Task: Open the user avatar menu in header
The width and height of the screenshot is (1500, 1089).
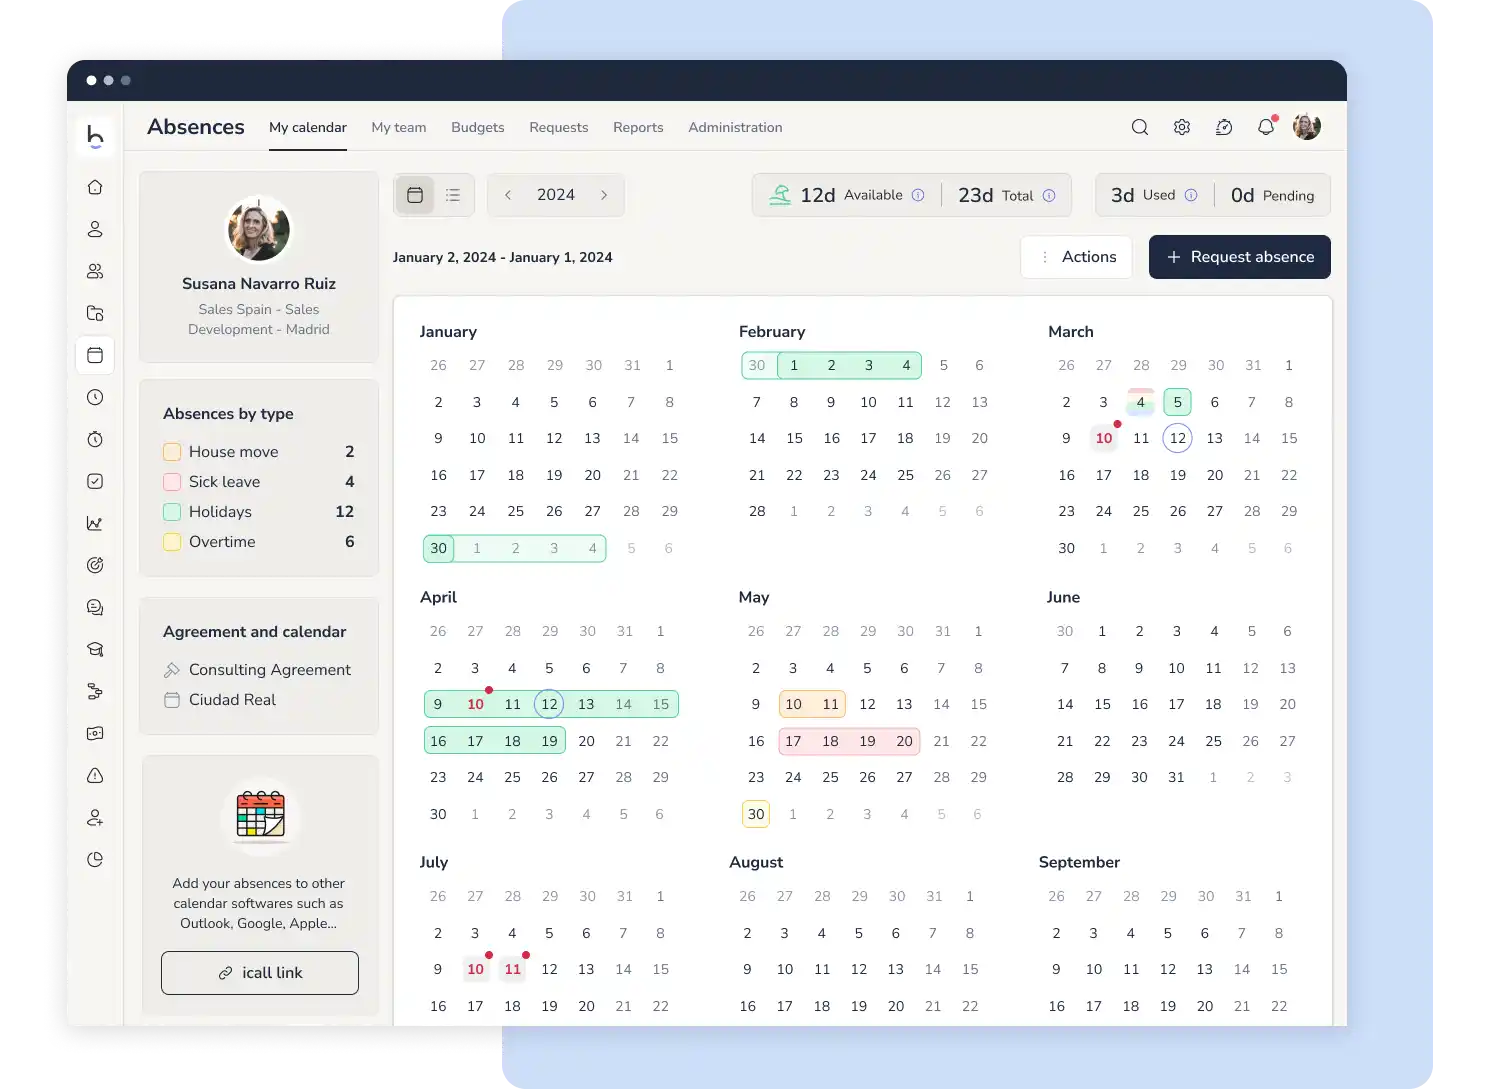Action: coord(1307,127)
